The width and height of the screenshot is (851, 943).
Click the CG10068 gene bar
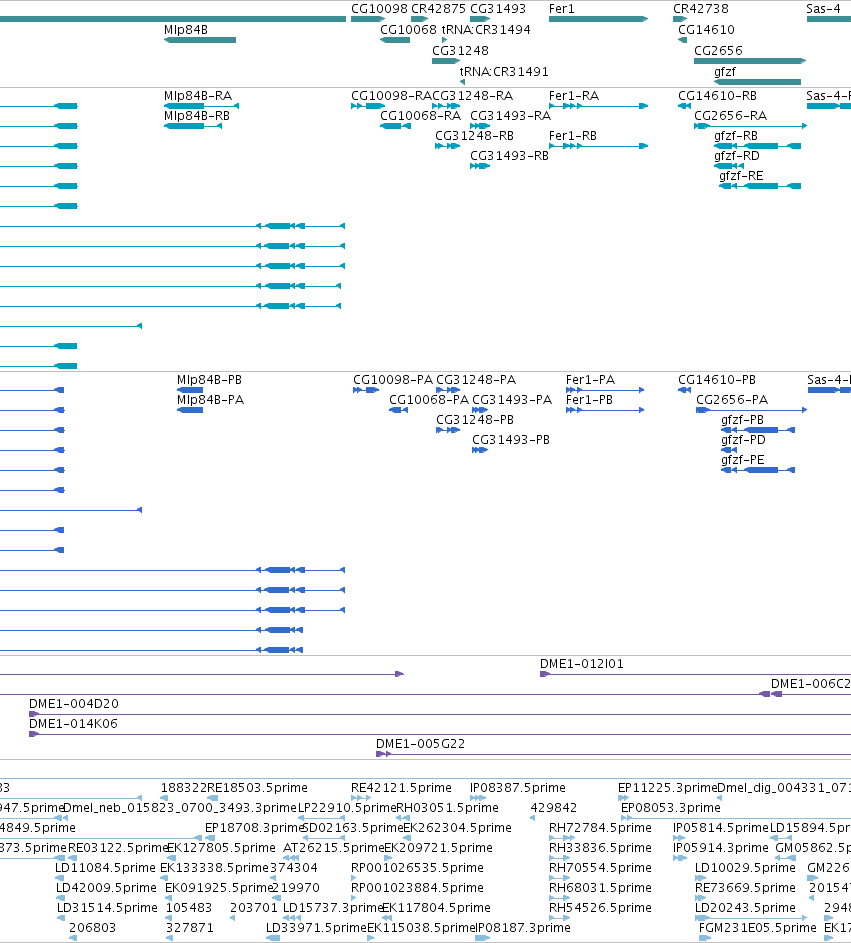click(x=395, y=40)
